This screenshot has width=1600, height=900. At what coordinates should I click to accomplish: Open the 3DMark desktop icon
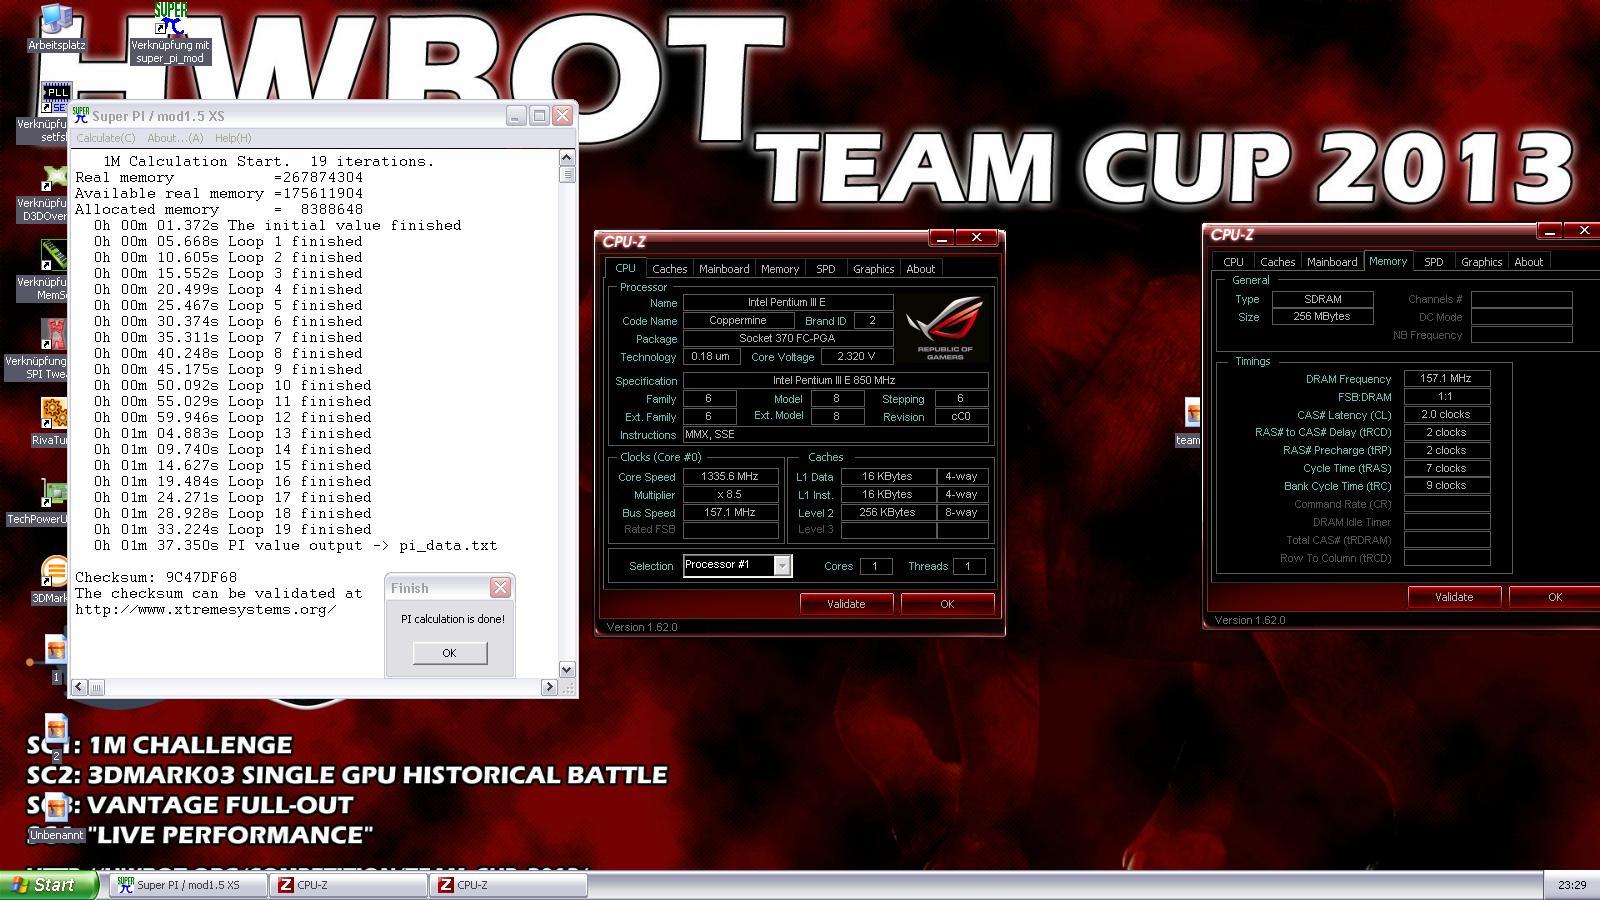pos(54,573)
